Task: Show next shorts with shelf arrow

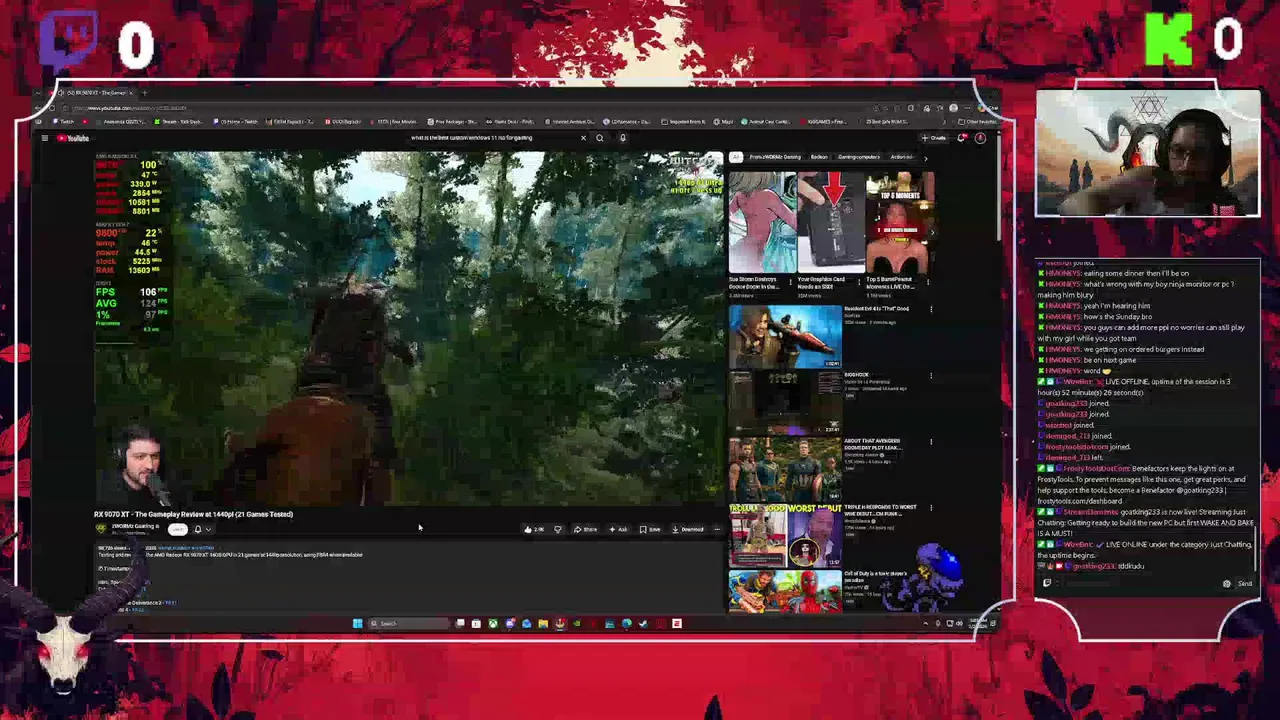Action: click(931, 232)
